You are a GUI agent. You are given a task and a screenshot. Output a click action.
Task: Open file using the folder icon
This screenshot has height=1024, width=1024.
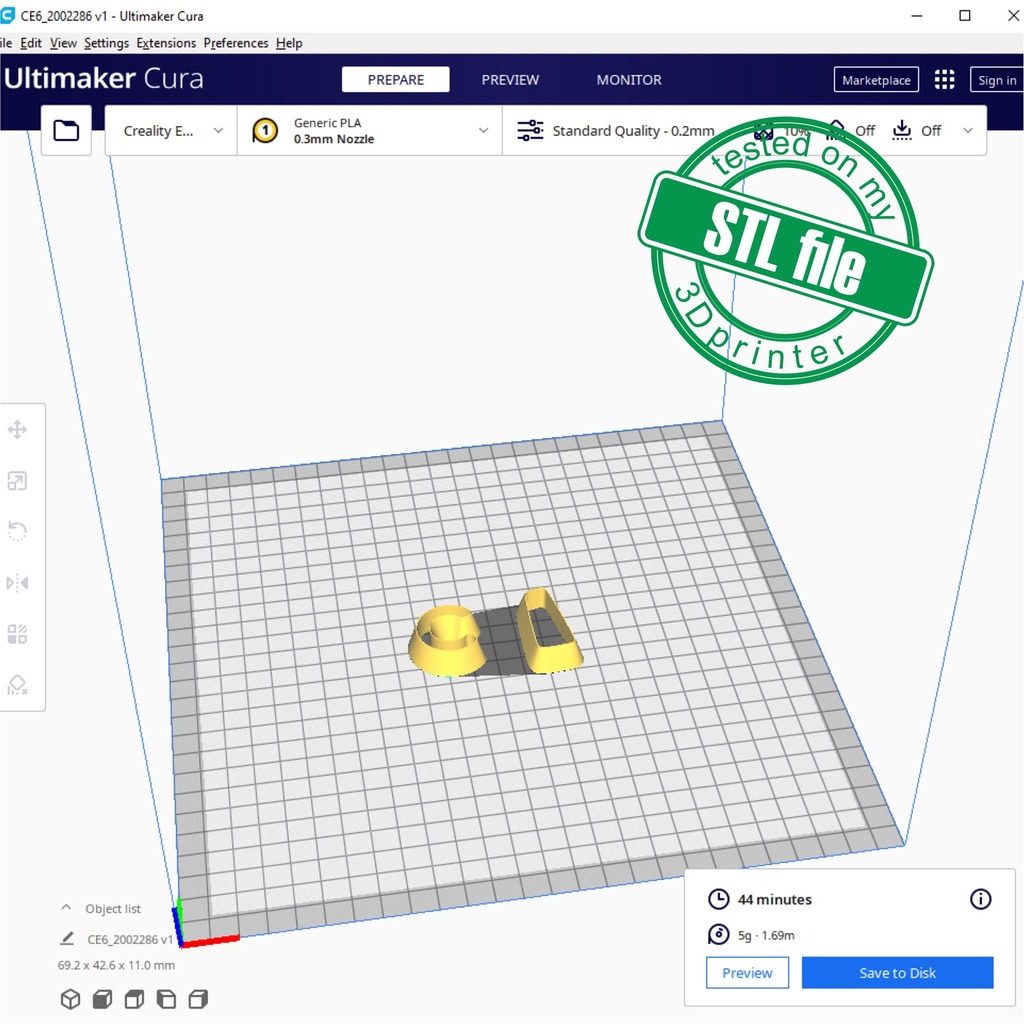tap(66, 130)
